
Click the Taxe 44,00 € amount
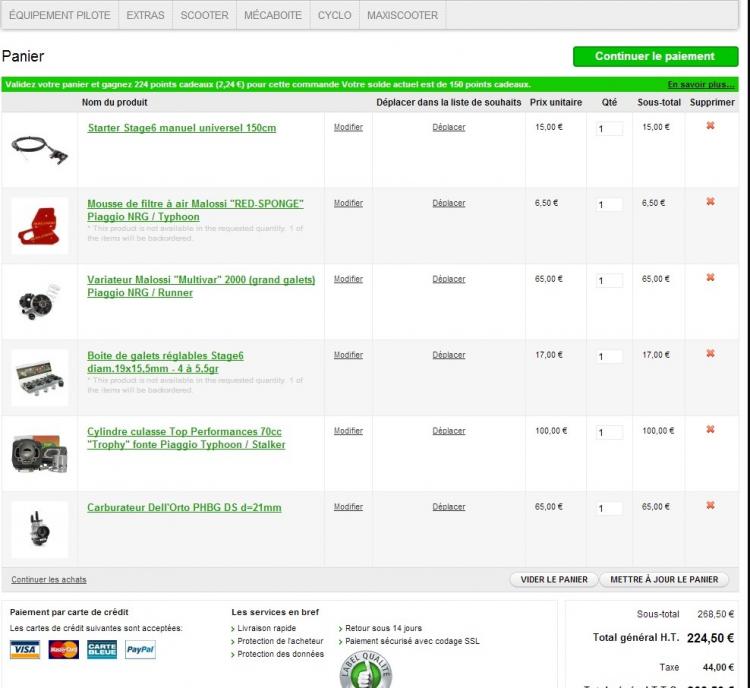718,667
